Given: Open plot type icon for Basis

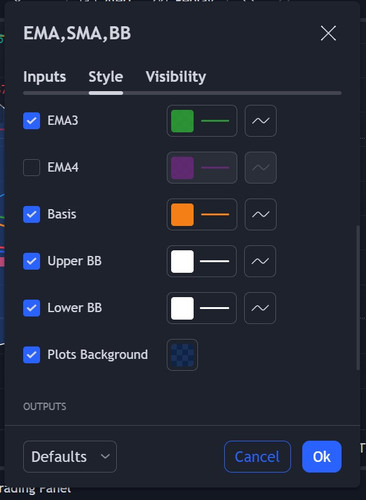Looking at the screenshot, I should tap(260, 214).
